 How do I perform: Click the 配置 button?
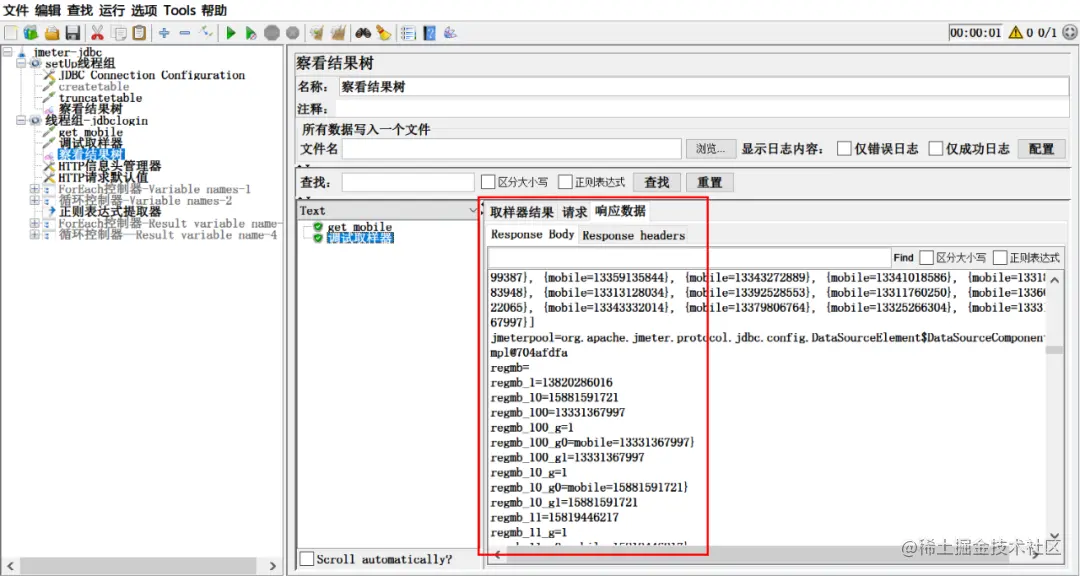(1041, 149)
